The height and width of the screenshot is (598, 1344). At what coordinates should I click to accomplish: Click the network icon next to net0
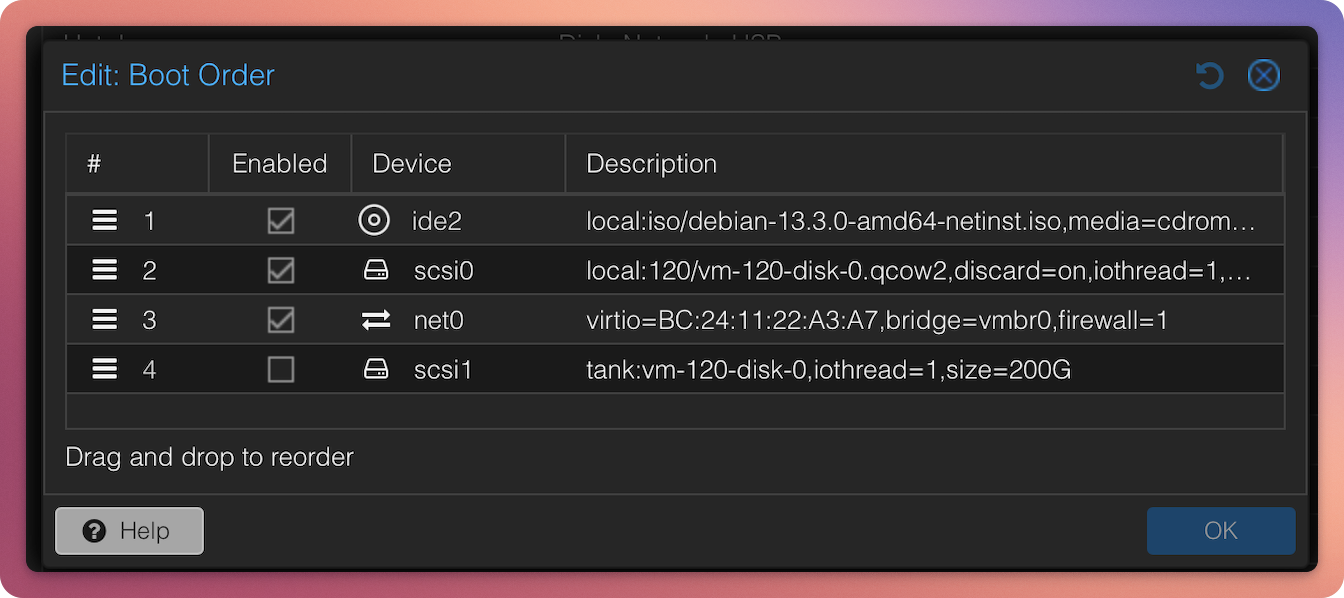[x=376, y=321]
